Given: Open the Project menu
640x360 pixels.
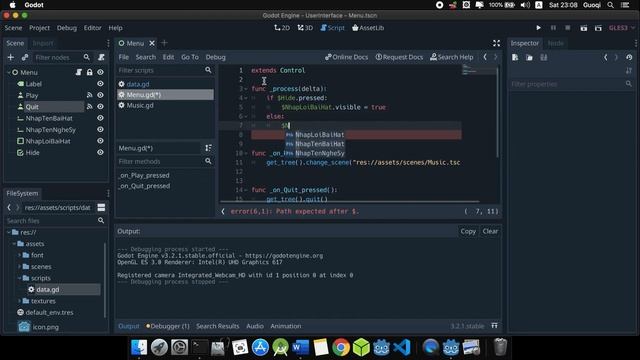Looking at the screenshot, I should point(39,28).
